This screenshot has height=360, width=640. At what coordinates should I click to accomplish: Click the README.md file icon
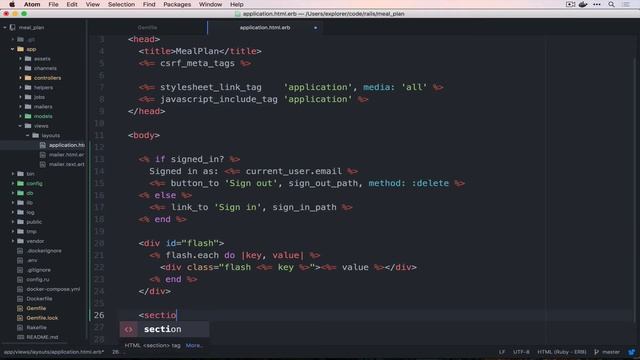[x=20, y=337]
